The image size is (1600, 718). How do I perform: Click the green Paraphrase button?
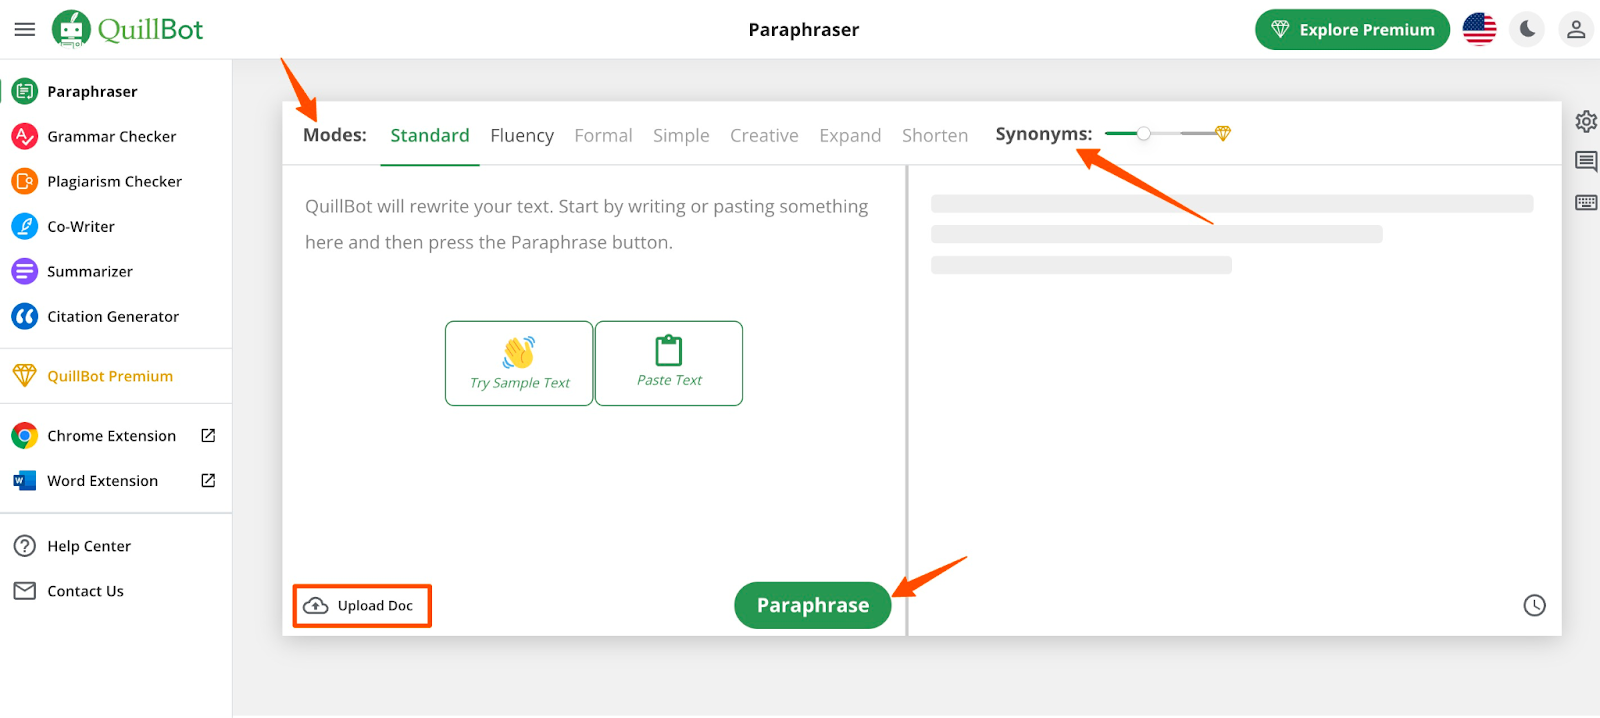[813, 605]
